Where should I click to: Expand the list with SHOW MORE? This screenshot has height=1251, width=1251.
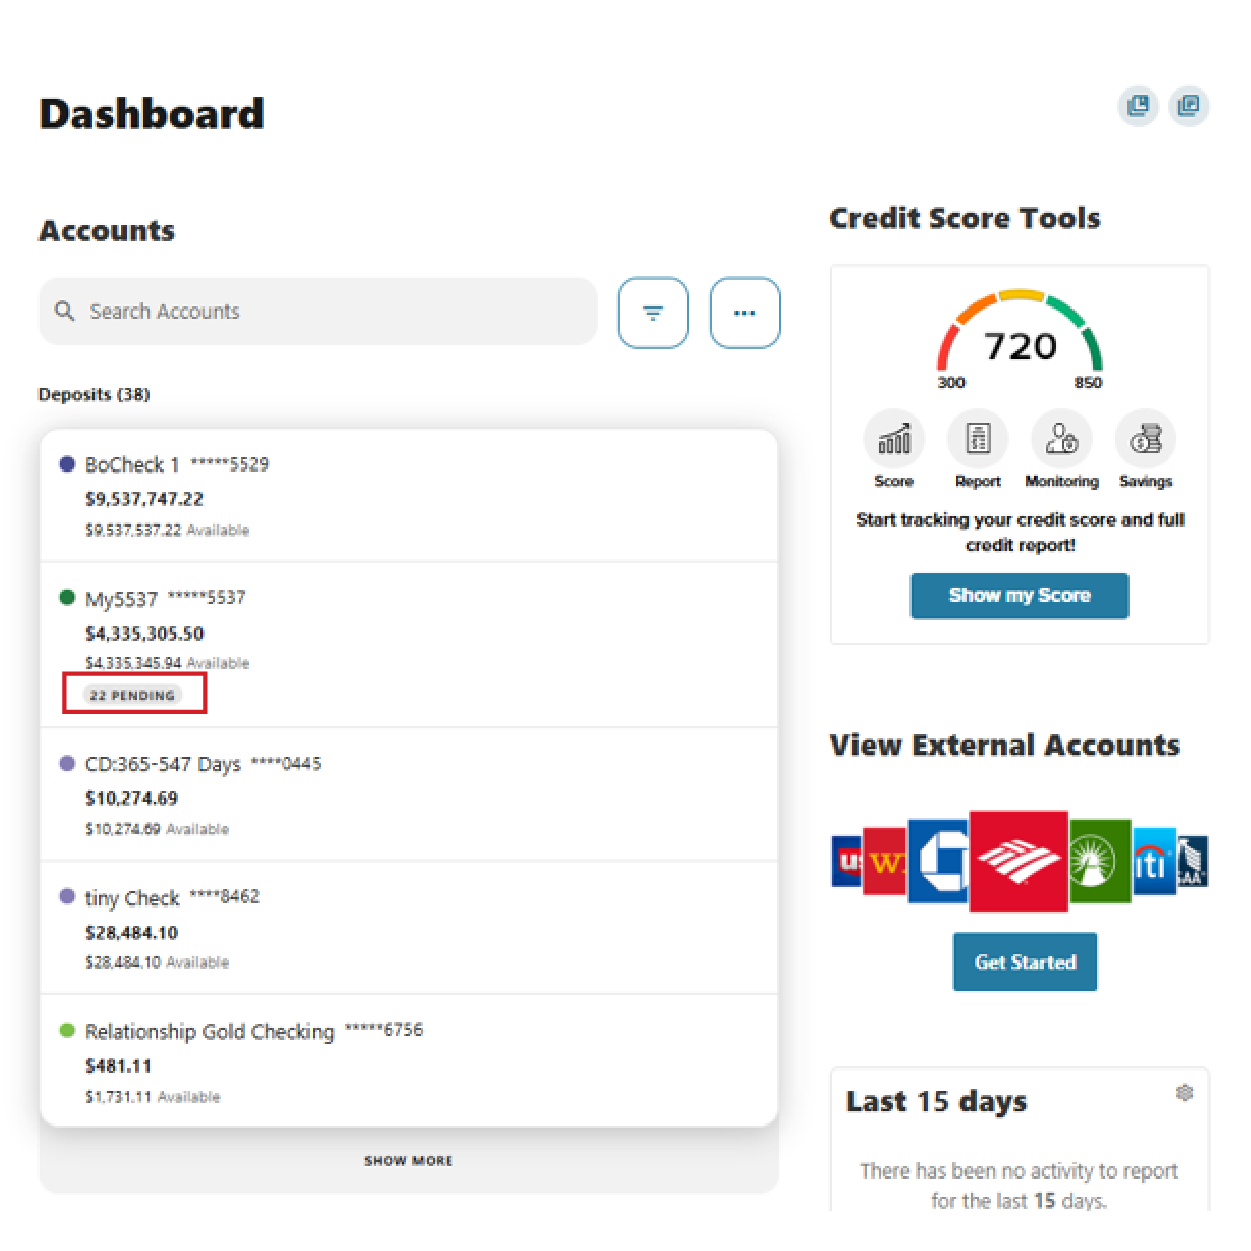(x=408, y=1161)
